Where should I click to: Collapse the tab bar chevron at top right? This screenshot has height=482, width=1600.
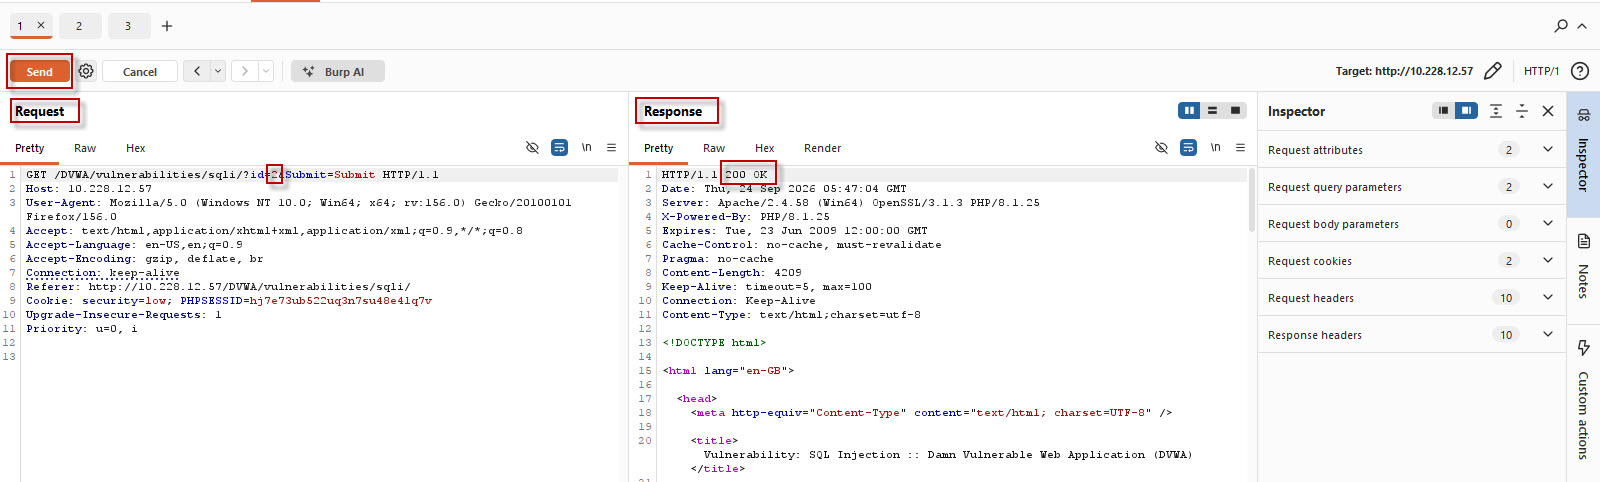[x=1582, y=26]
